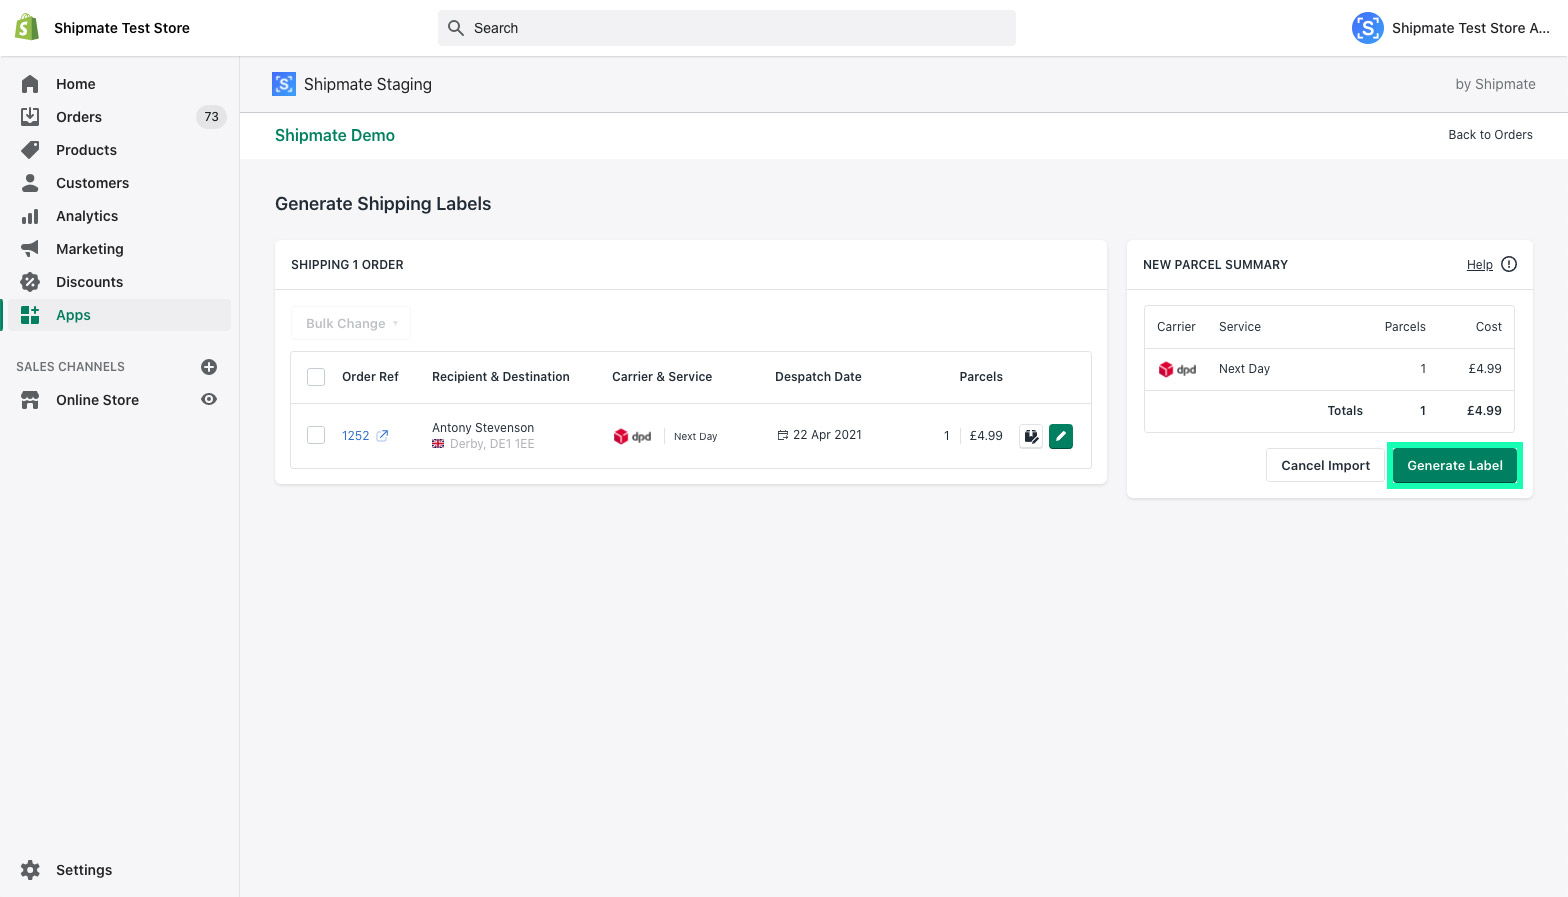This screenshot has width=1568, height=897.
Task: Edit order 1252 with pencil button
Action: tap(1061, 436)
